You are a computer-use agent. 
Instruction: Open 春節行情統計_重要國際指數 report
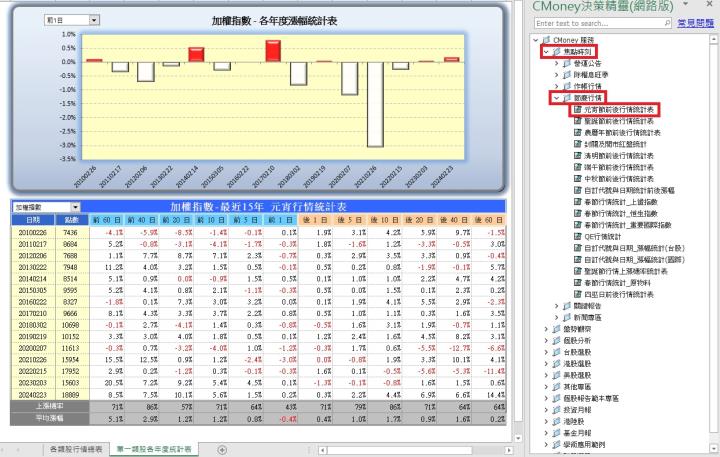(x=628, y=225)
